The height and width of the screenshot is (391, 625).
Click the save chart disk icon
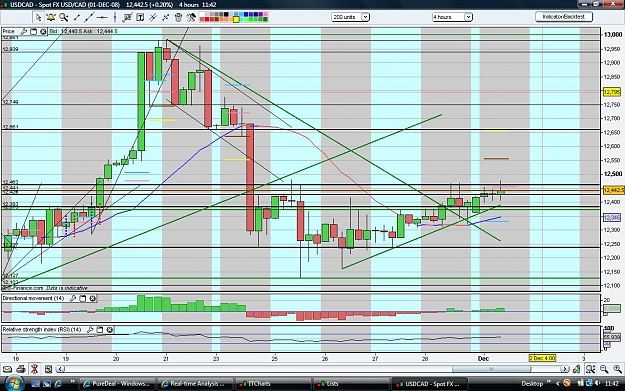point(48,369)
